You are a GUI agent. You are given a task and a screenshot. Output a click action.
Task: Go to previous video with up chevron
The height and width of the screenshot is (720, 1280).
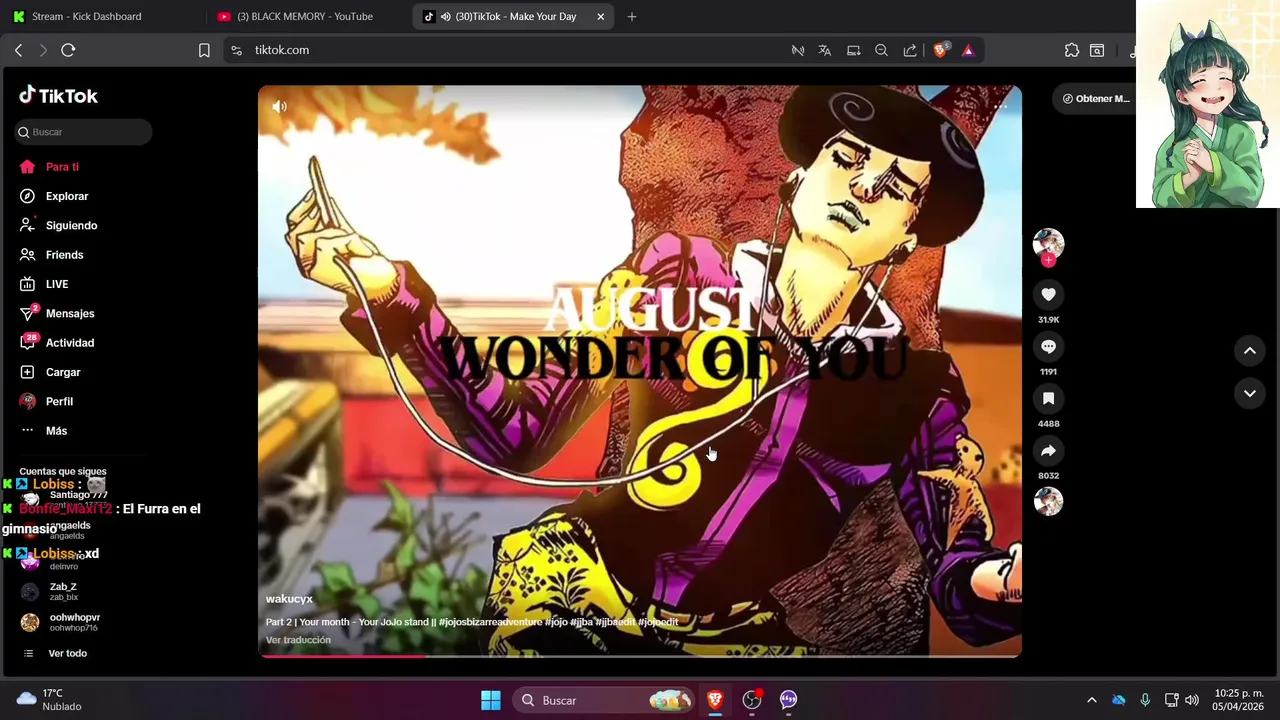[x=1249, y=350]
